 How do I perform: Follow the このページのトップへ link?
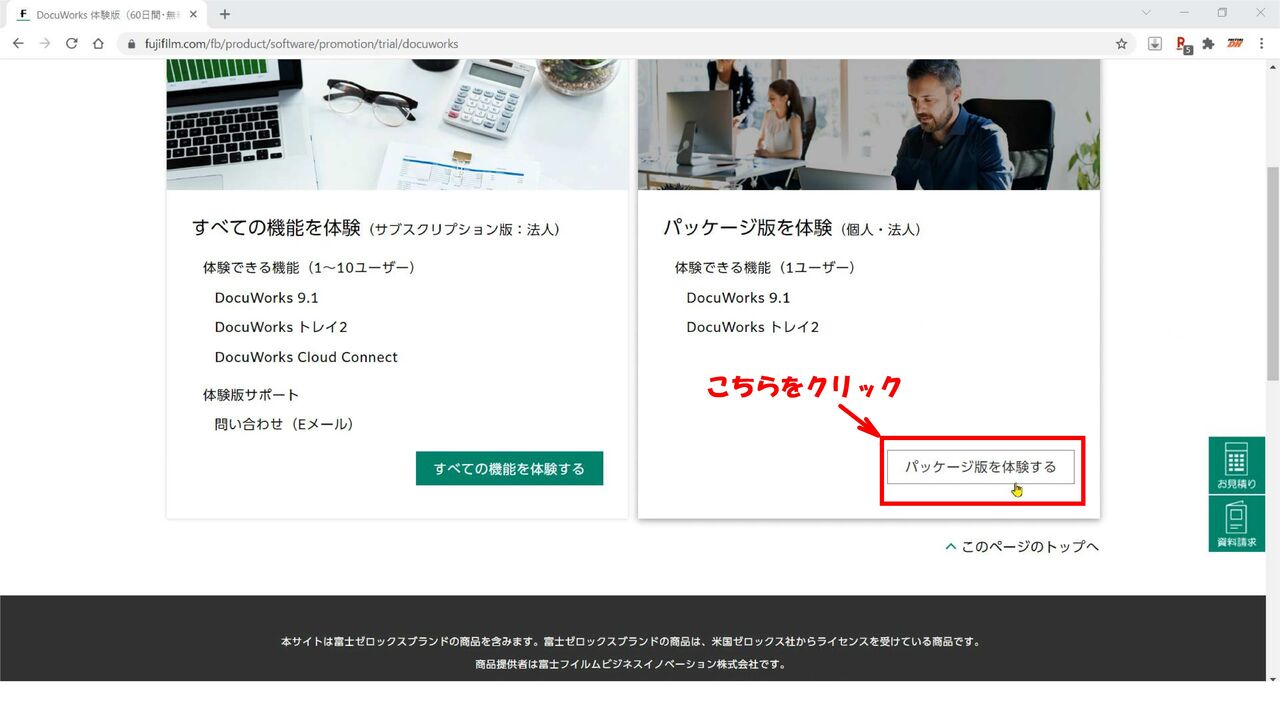coord(1022,547)
